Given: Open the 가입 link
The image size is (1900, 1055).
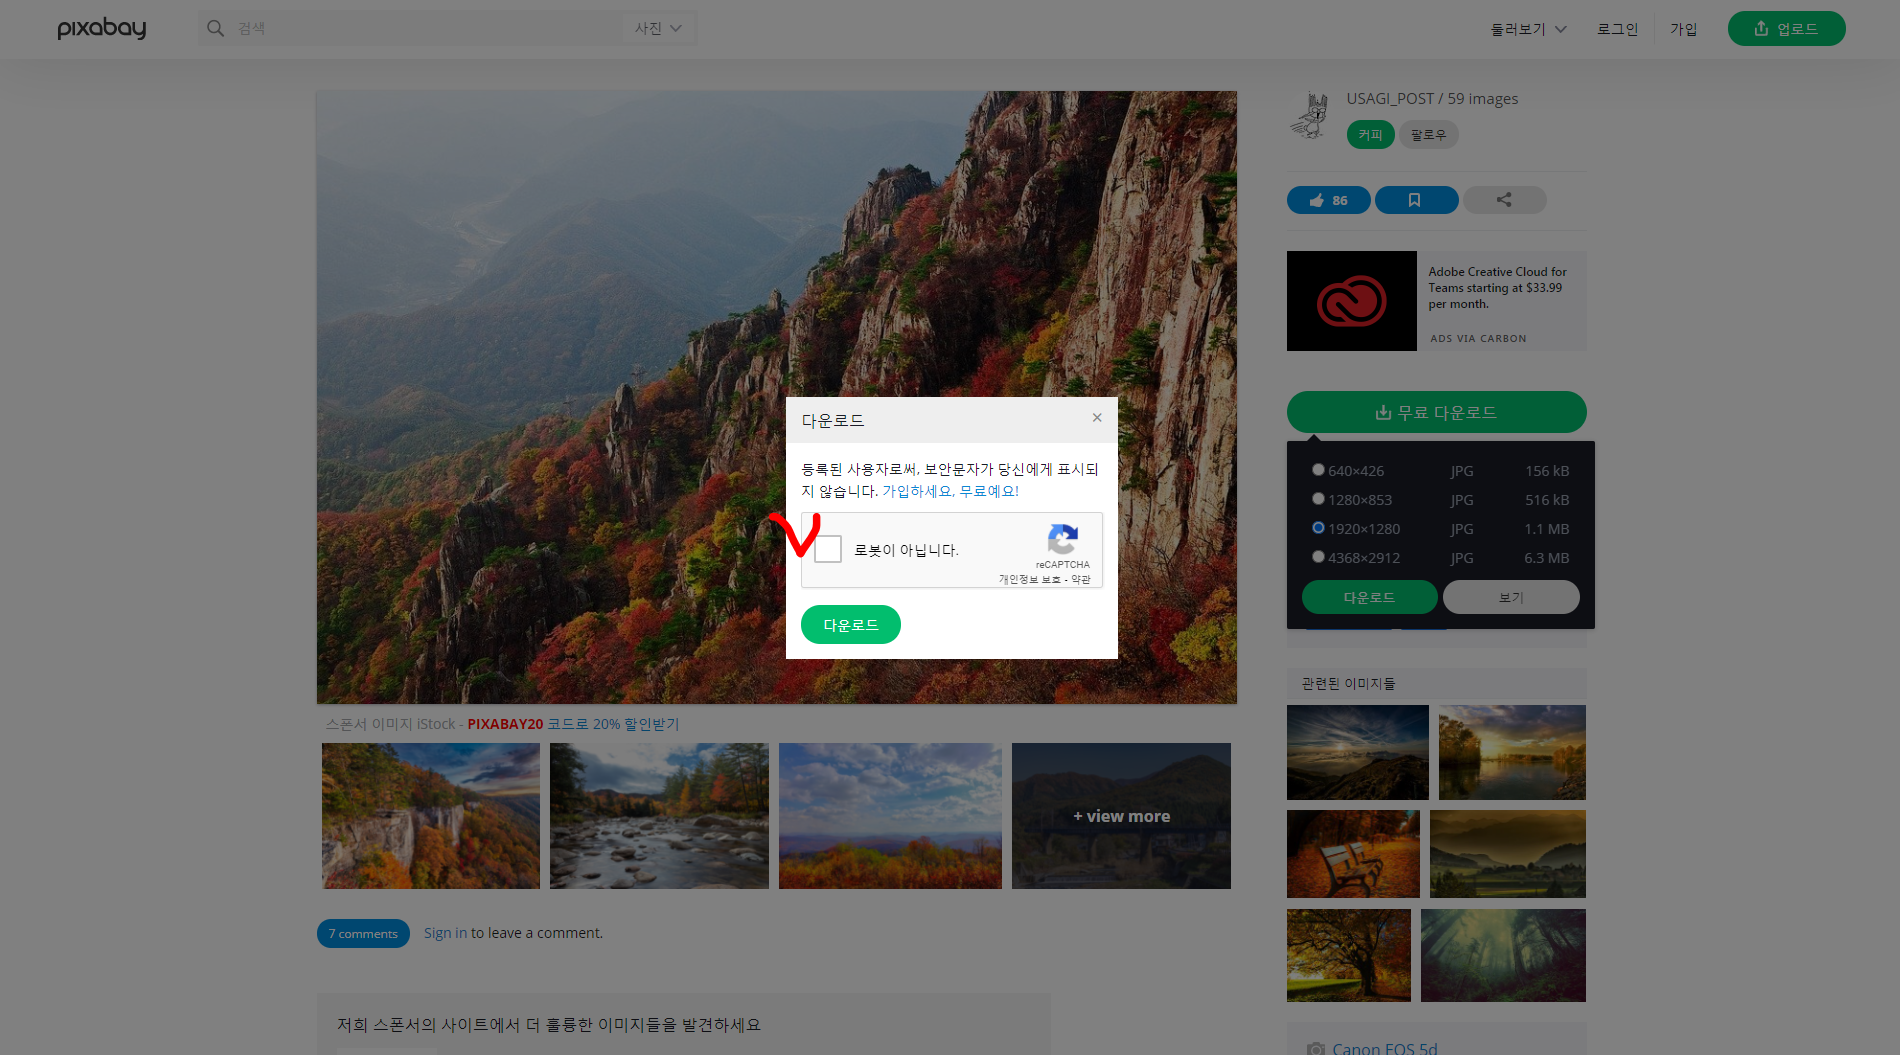Looking at the screenshot, I should tap(1683, 29).
